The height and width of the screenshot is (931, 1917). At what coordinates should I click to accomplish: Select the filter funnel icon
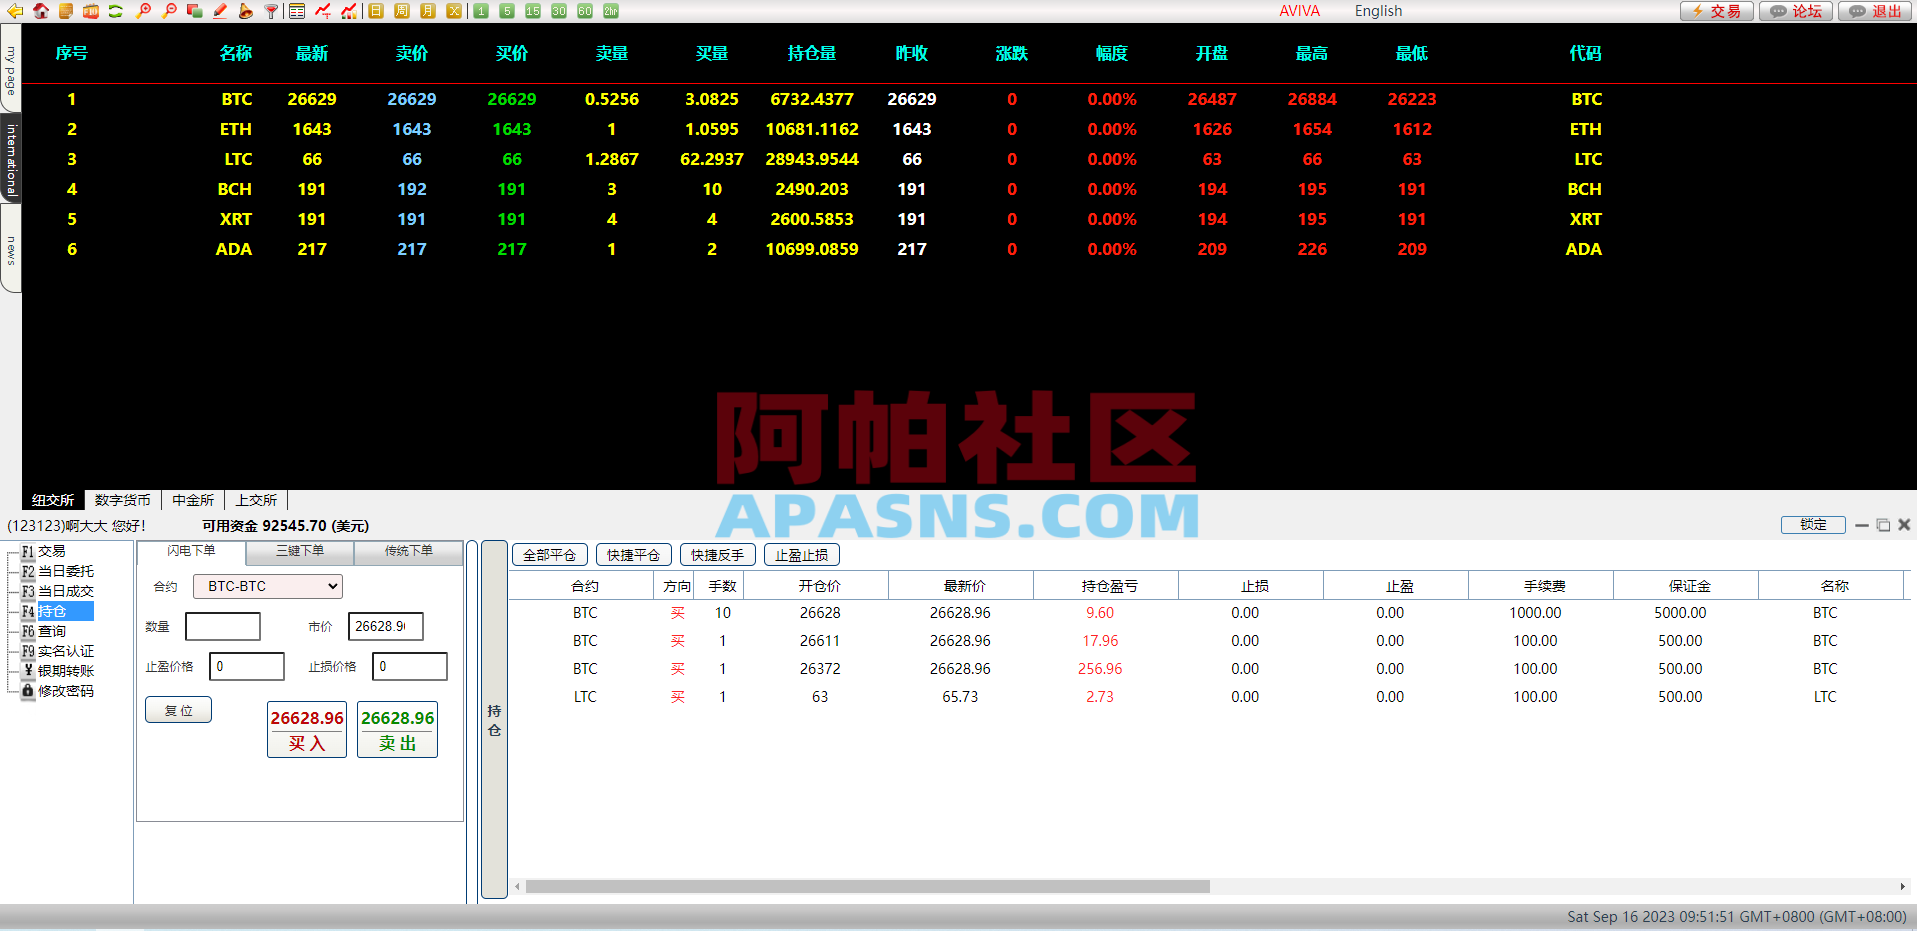pyautogui.click(x=271, y=11)
